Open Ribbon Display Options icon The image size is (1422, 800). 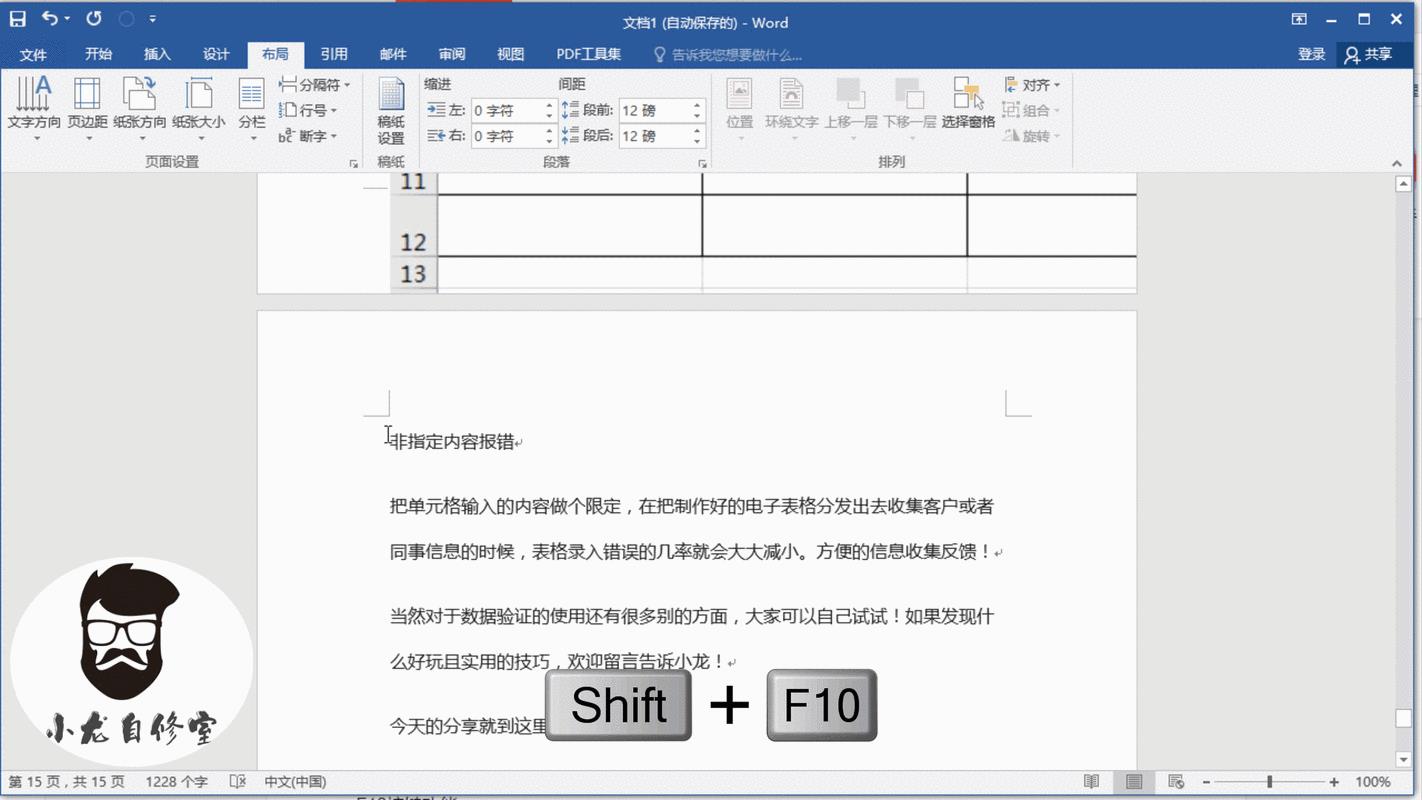(x=1299, y=19)
